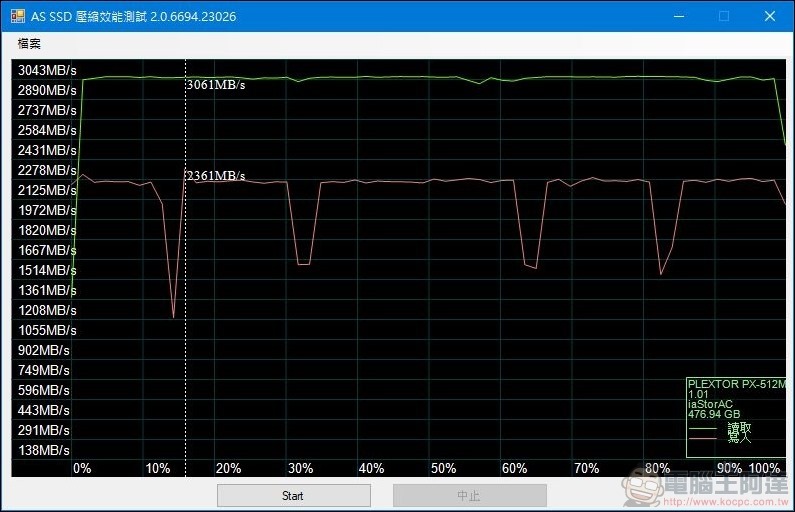Click the 443MB/s axis label
Screen dimensions: 795x512
pyautogui.click(x=44, y=410)
